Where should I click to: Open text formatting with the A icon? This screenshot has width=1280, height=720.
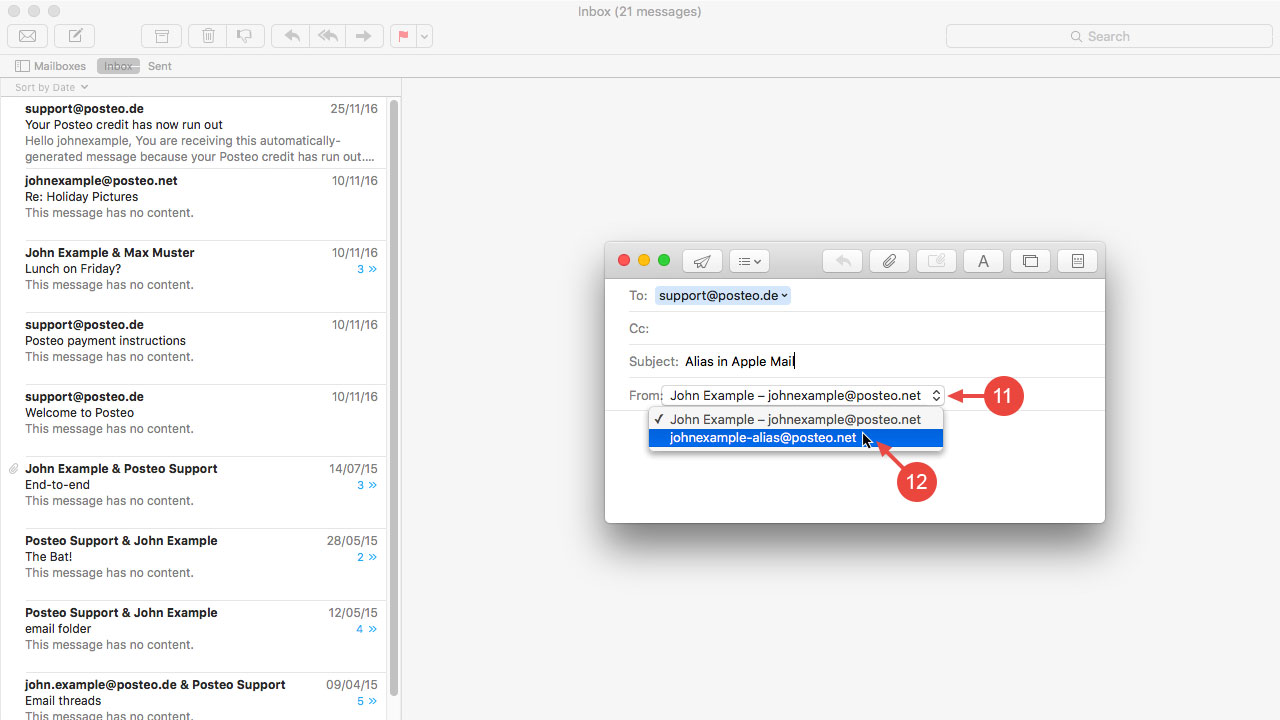[983, 261]
